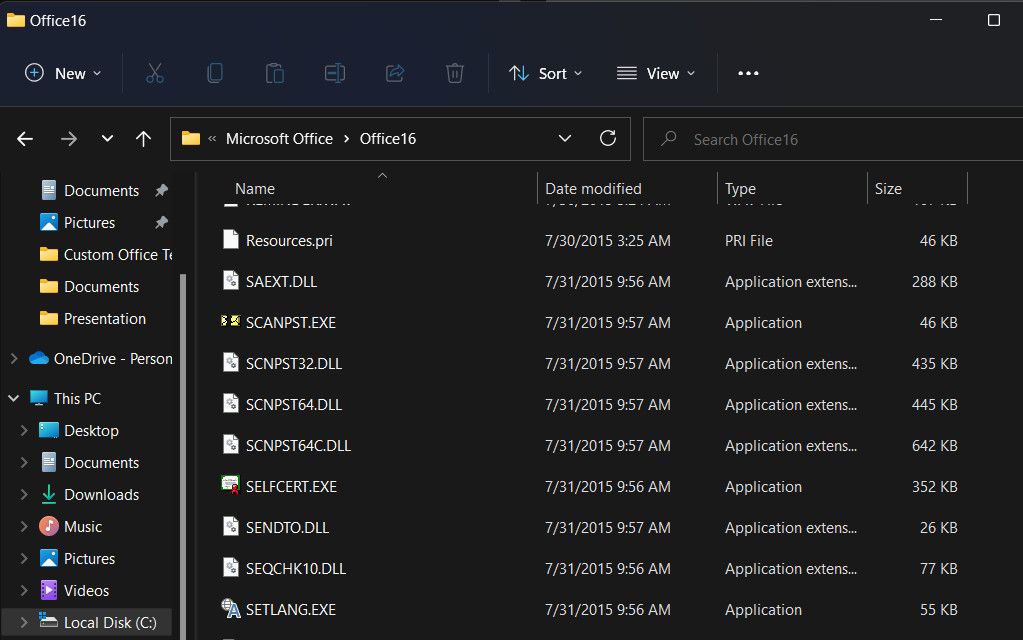Select the SCANPST.EXE file
This screenshot has height=640, width=1023.
pos(291,323)
